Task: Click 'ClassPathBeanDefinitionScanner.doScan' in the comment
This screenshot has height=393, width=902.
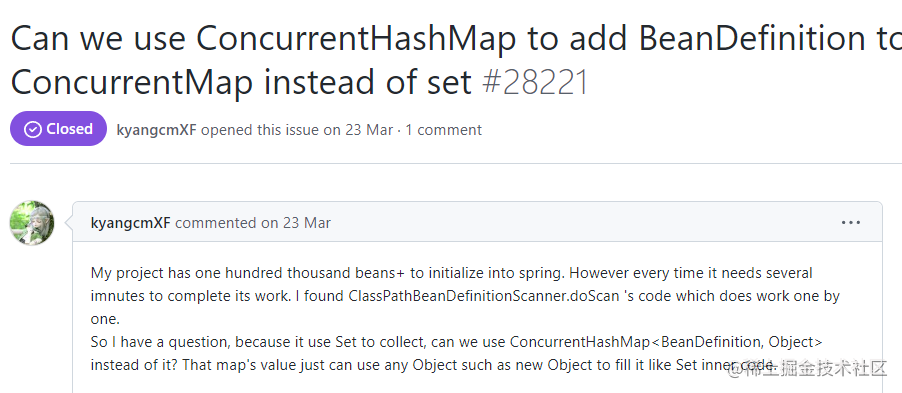Action: click(484, 296)
